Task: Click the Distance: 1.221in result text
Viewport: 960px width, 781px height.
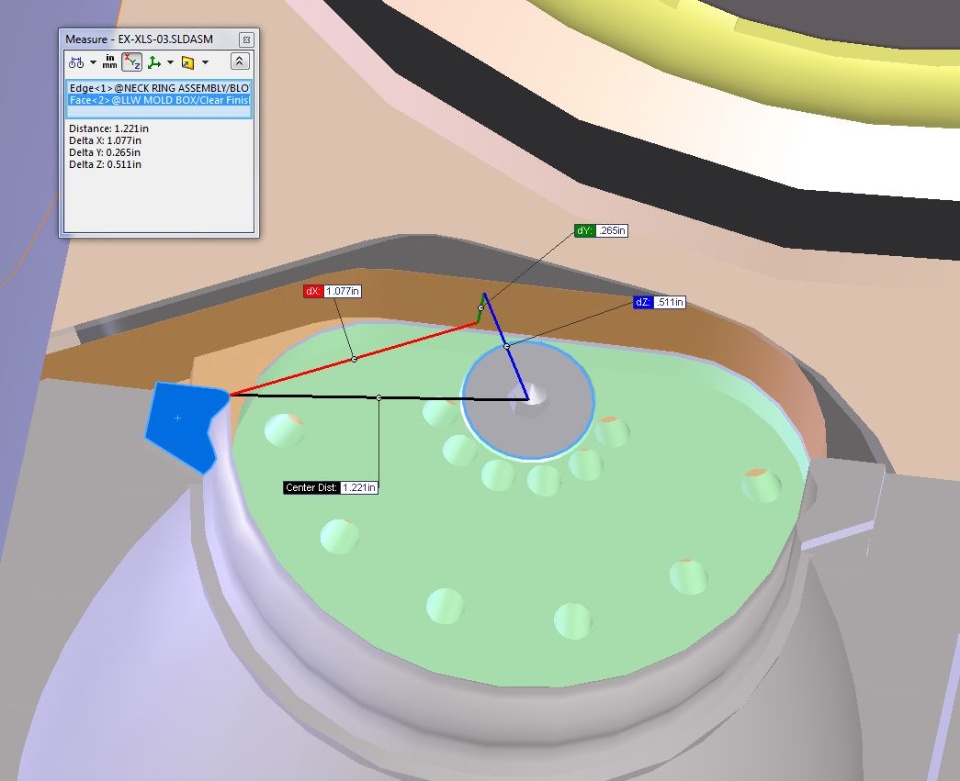Action: coord(109,129)
